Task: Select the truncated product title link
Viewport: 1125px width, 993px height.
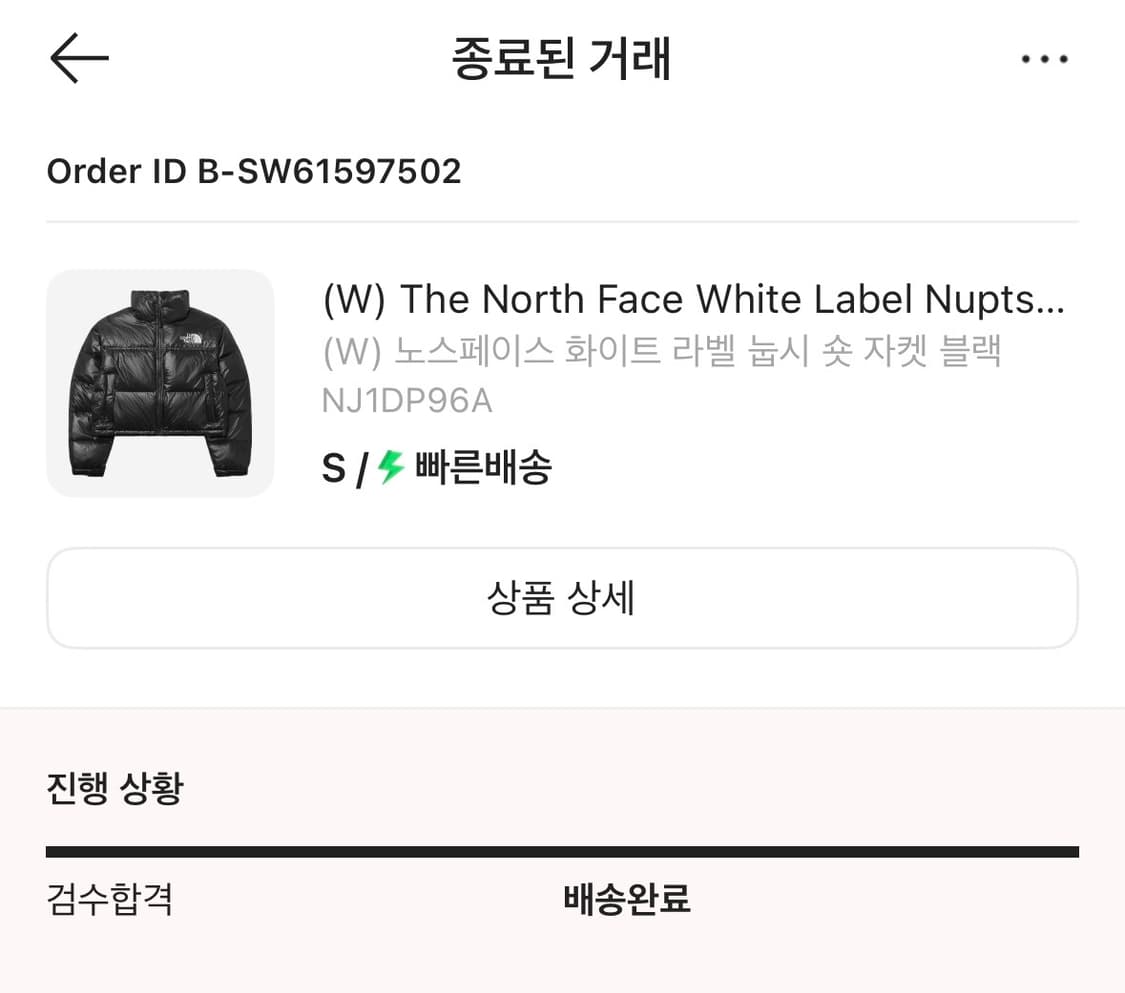Action: [x=690, y=298]
